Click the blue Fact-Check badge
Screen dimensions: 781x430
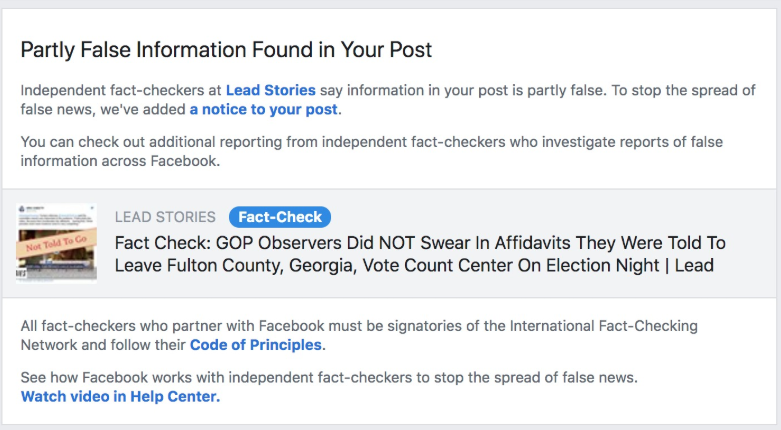(x=280, y=217)
